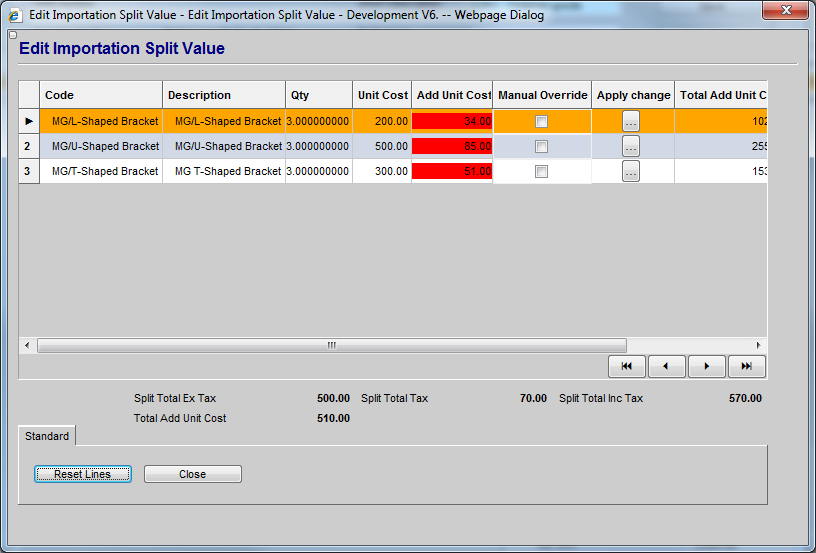The height and width of the screenshot is (553, 816).
Task: Open the Standard tab
Action: coord(47,436)
